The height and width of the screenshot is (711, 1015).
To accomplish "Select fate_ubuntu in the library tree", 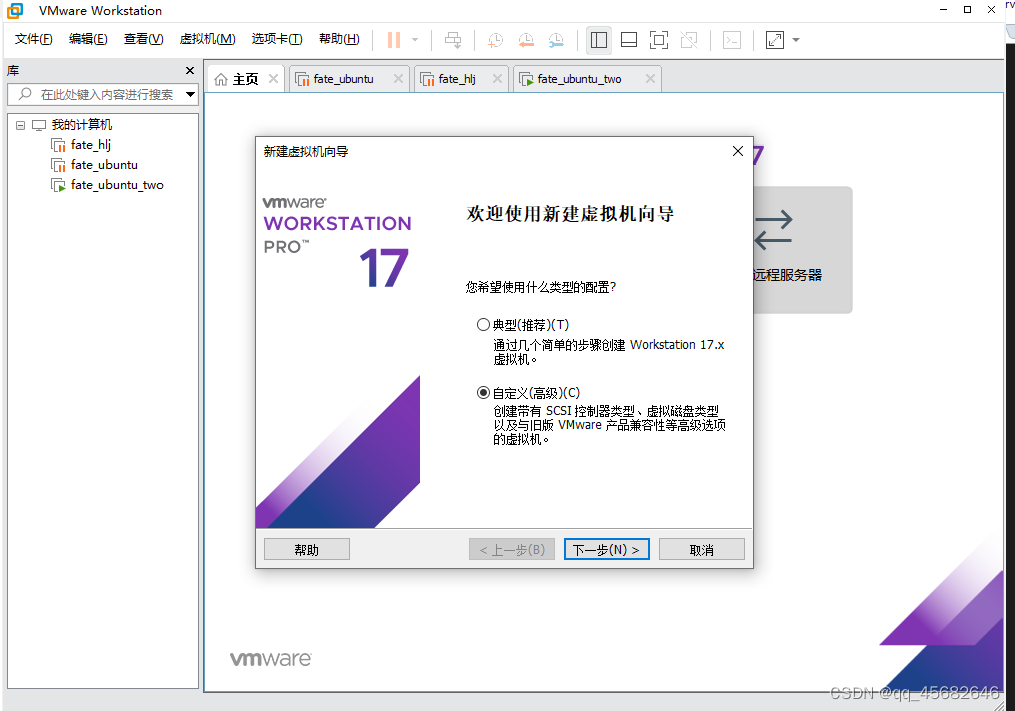I will click(x=104, y=165).
